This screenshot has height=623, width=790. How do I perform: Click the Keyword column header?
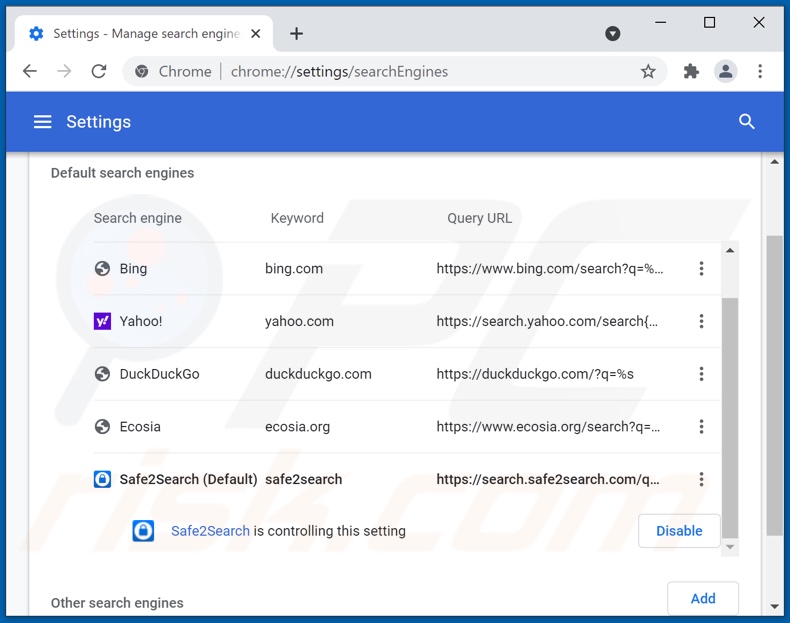pos(297,218)
